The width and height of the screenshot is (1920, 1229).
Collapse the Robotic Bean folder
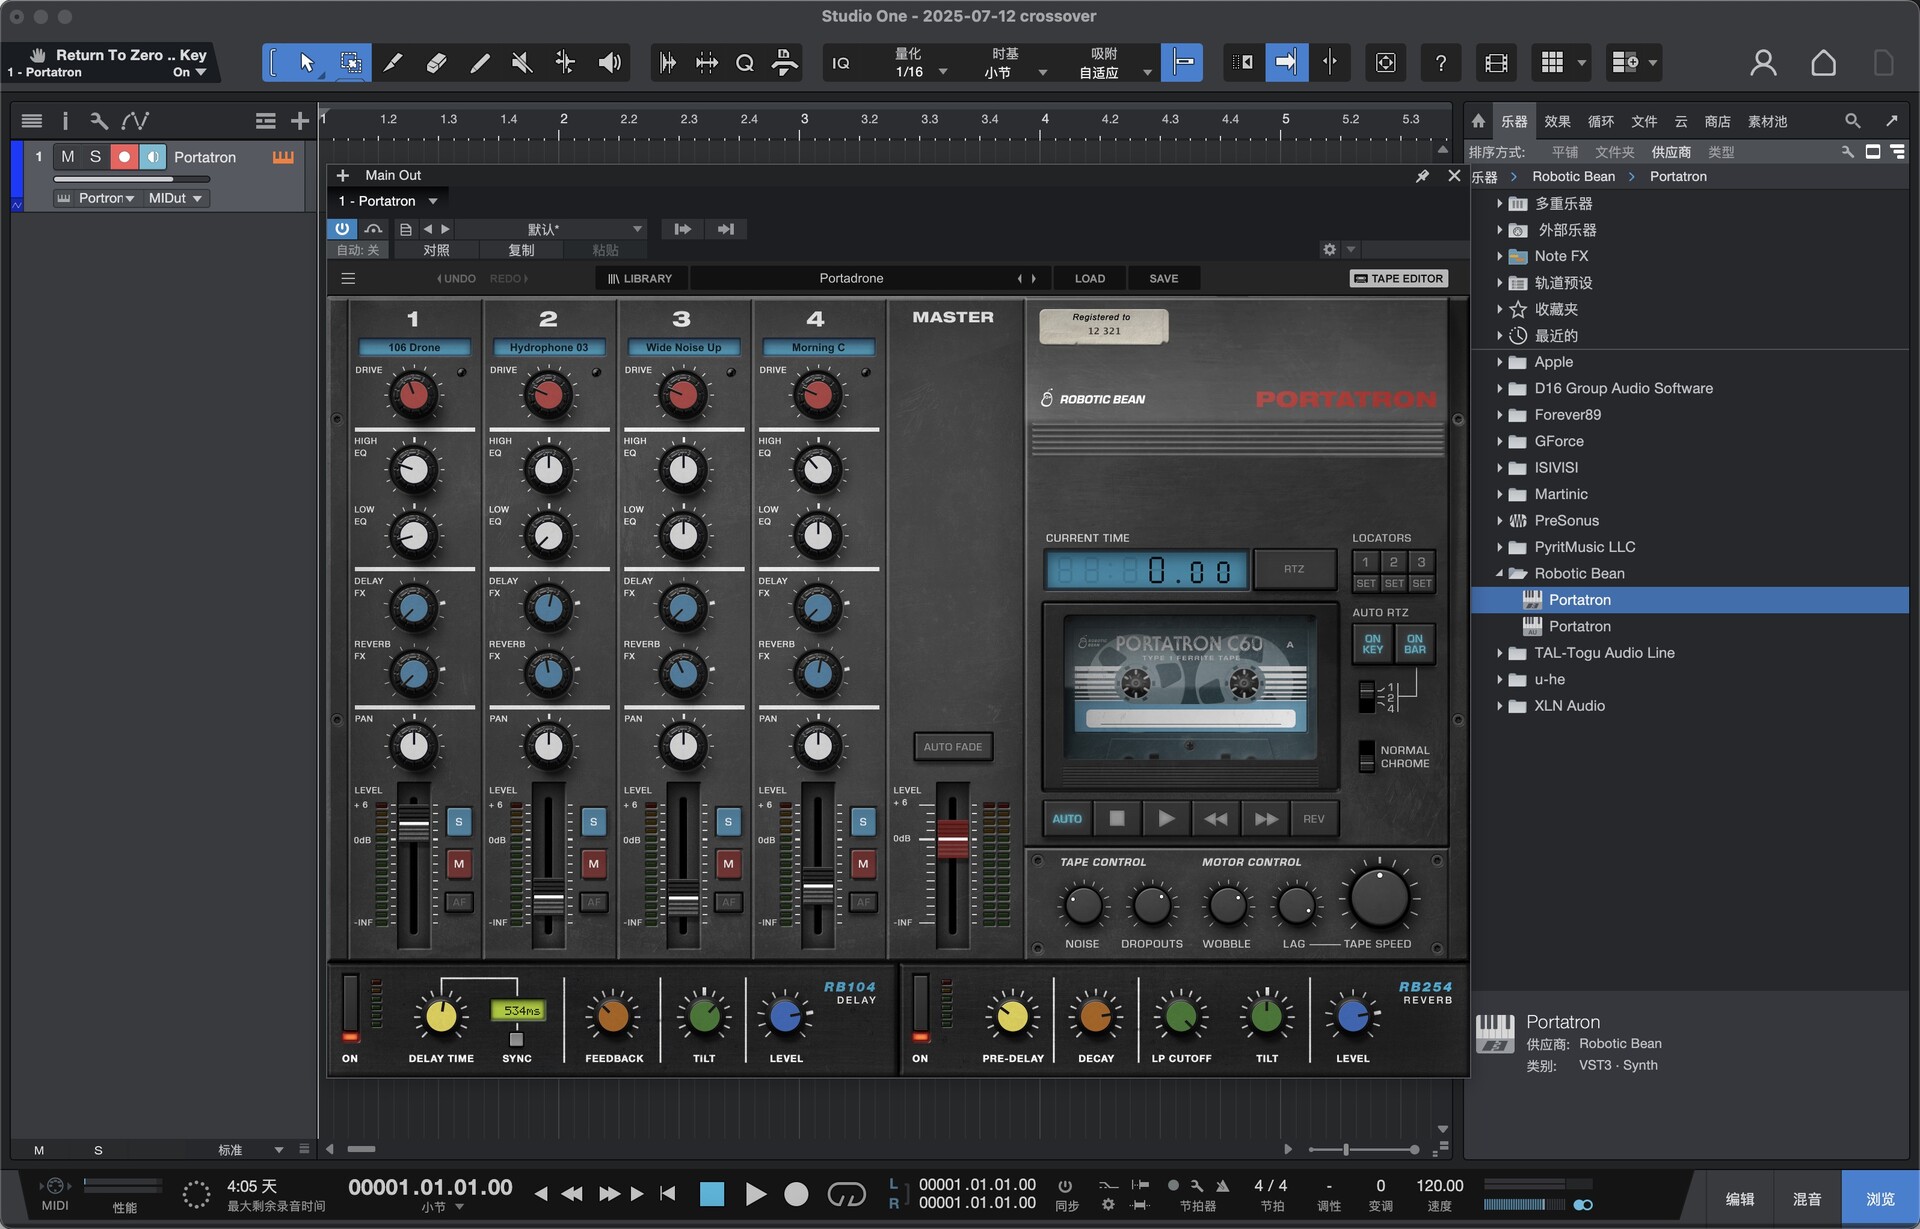1499,574
